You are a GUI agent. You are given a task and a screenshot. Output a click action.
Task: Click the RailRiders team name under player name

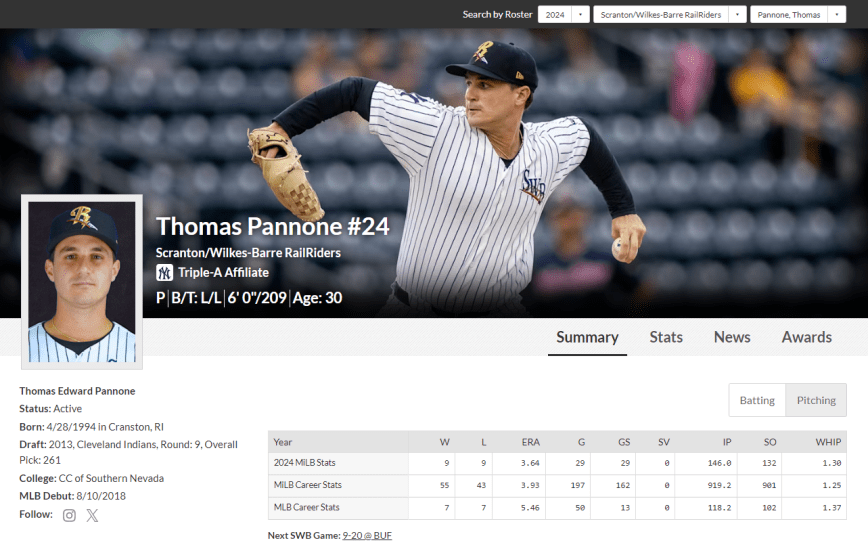(x=248, y=253)
